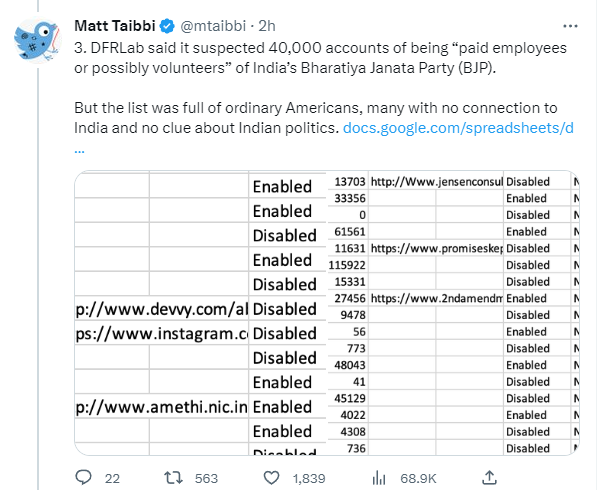
Task: Open the right spreadsheet image with jensenconsul URL
Action: click(453, 313)
